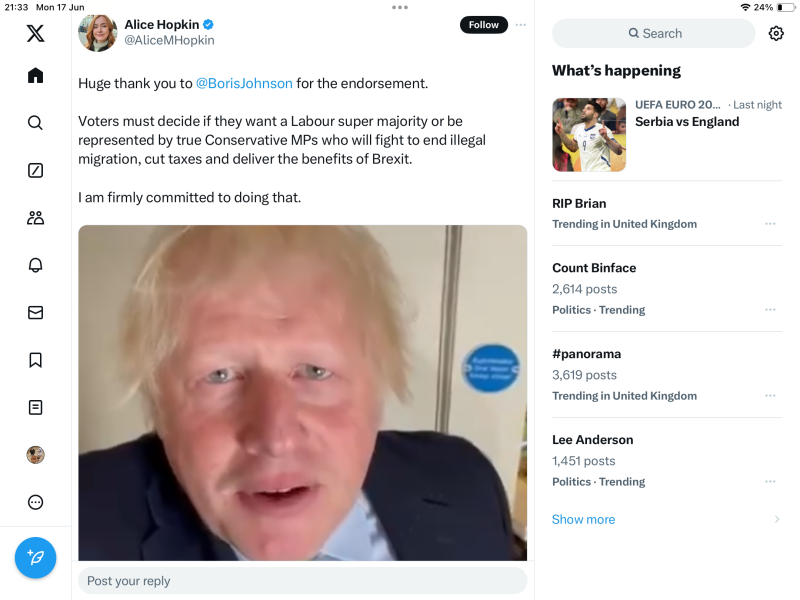
Task: Click the Search input field
Action: [654, 33]
